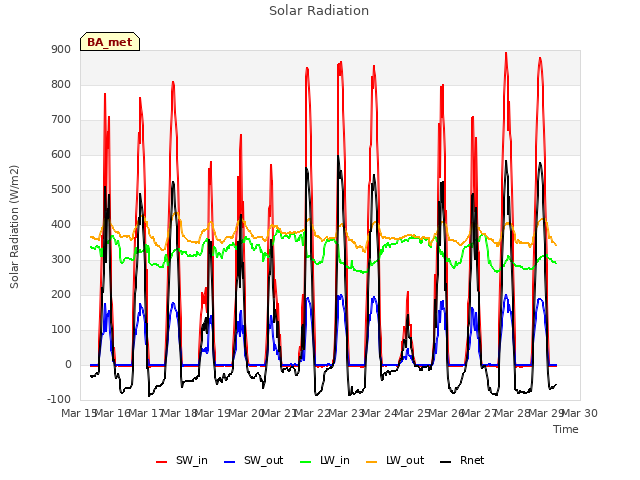The width and height of the screenshot is (640, 480).
Task: Click the 0 y-axis tick label
Action: [x=68, y=365]
